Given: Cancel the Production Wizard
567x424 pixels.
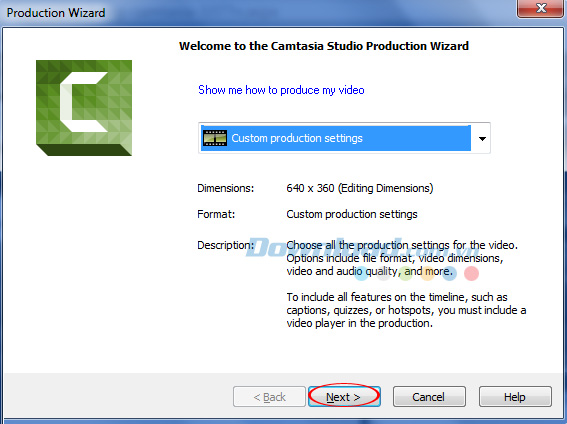Looking at the screenshot, I should pyautogui.click(x=429, y=397).
